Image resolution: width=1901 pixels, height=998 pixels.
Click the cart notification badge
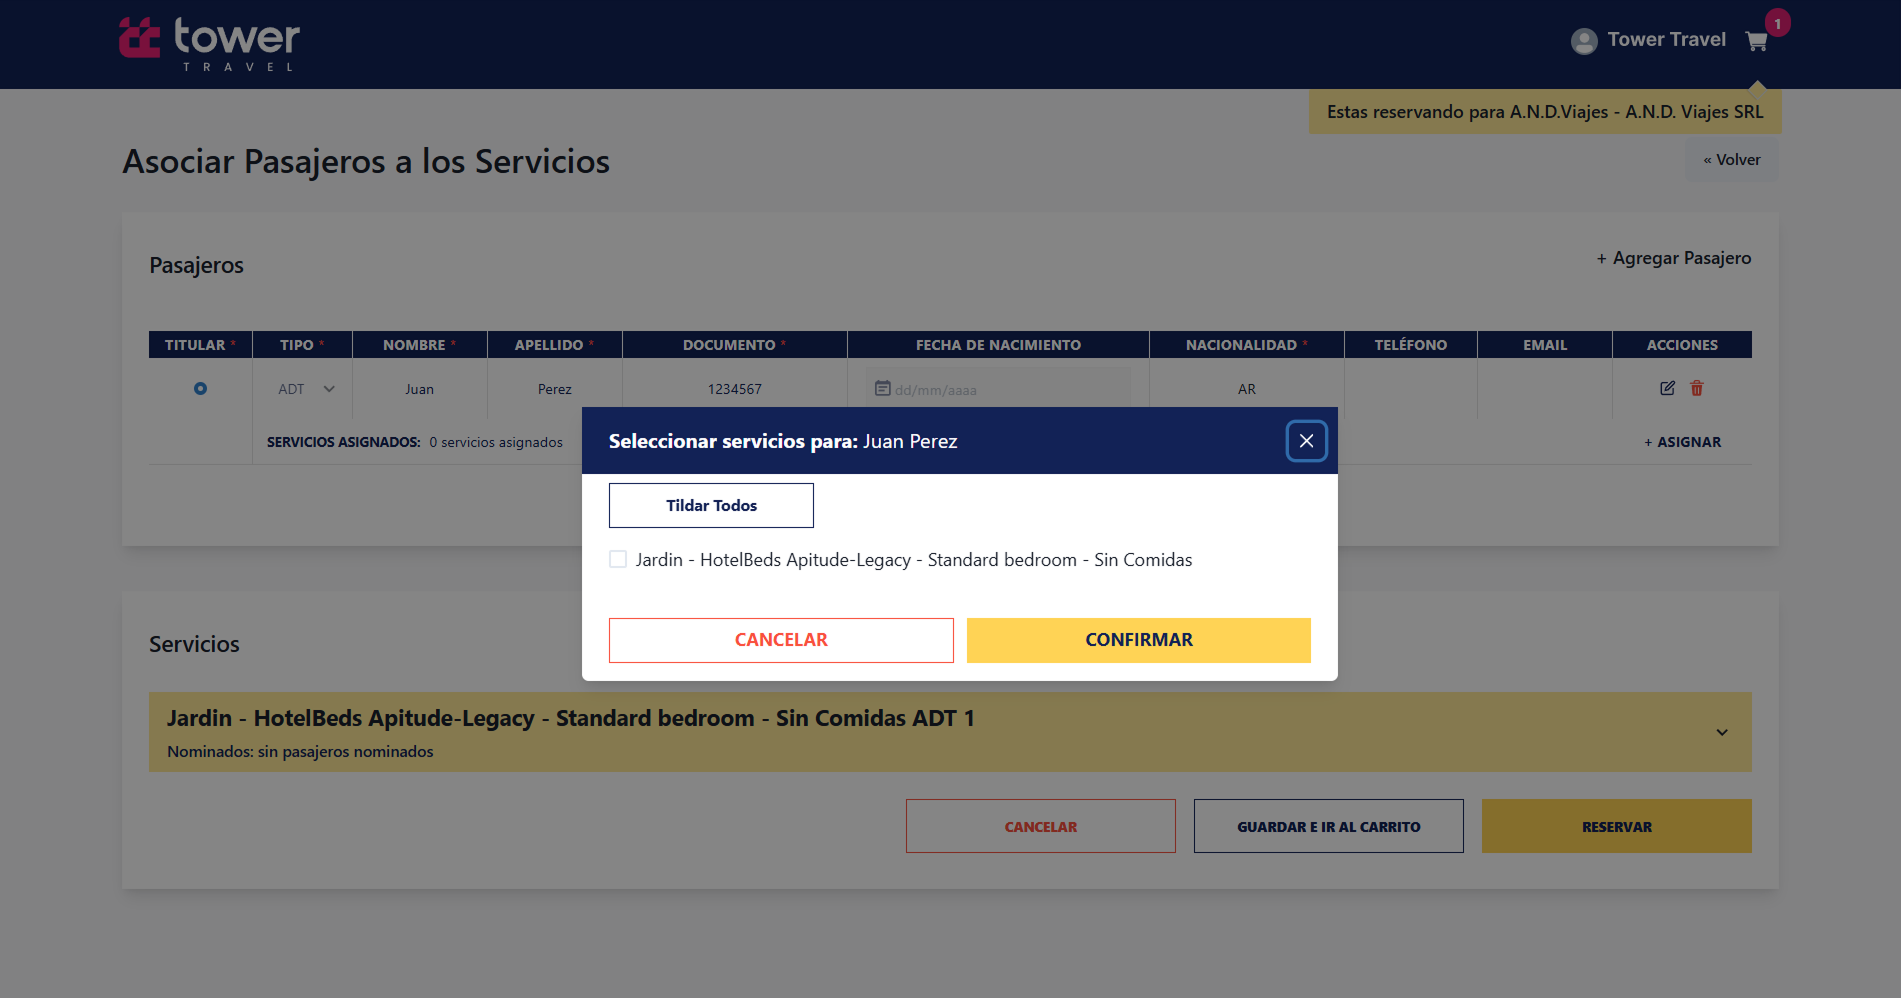point(1777,23)
